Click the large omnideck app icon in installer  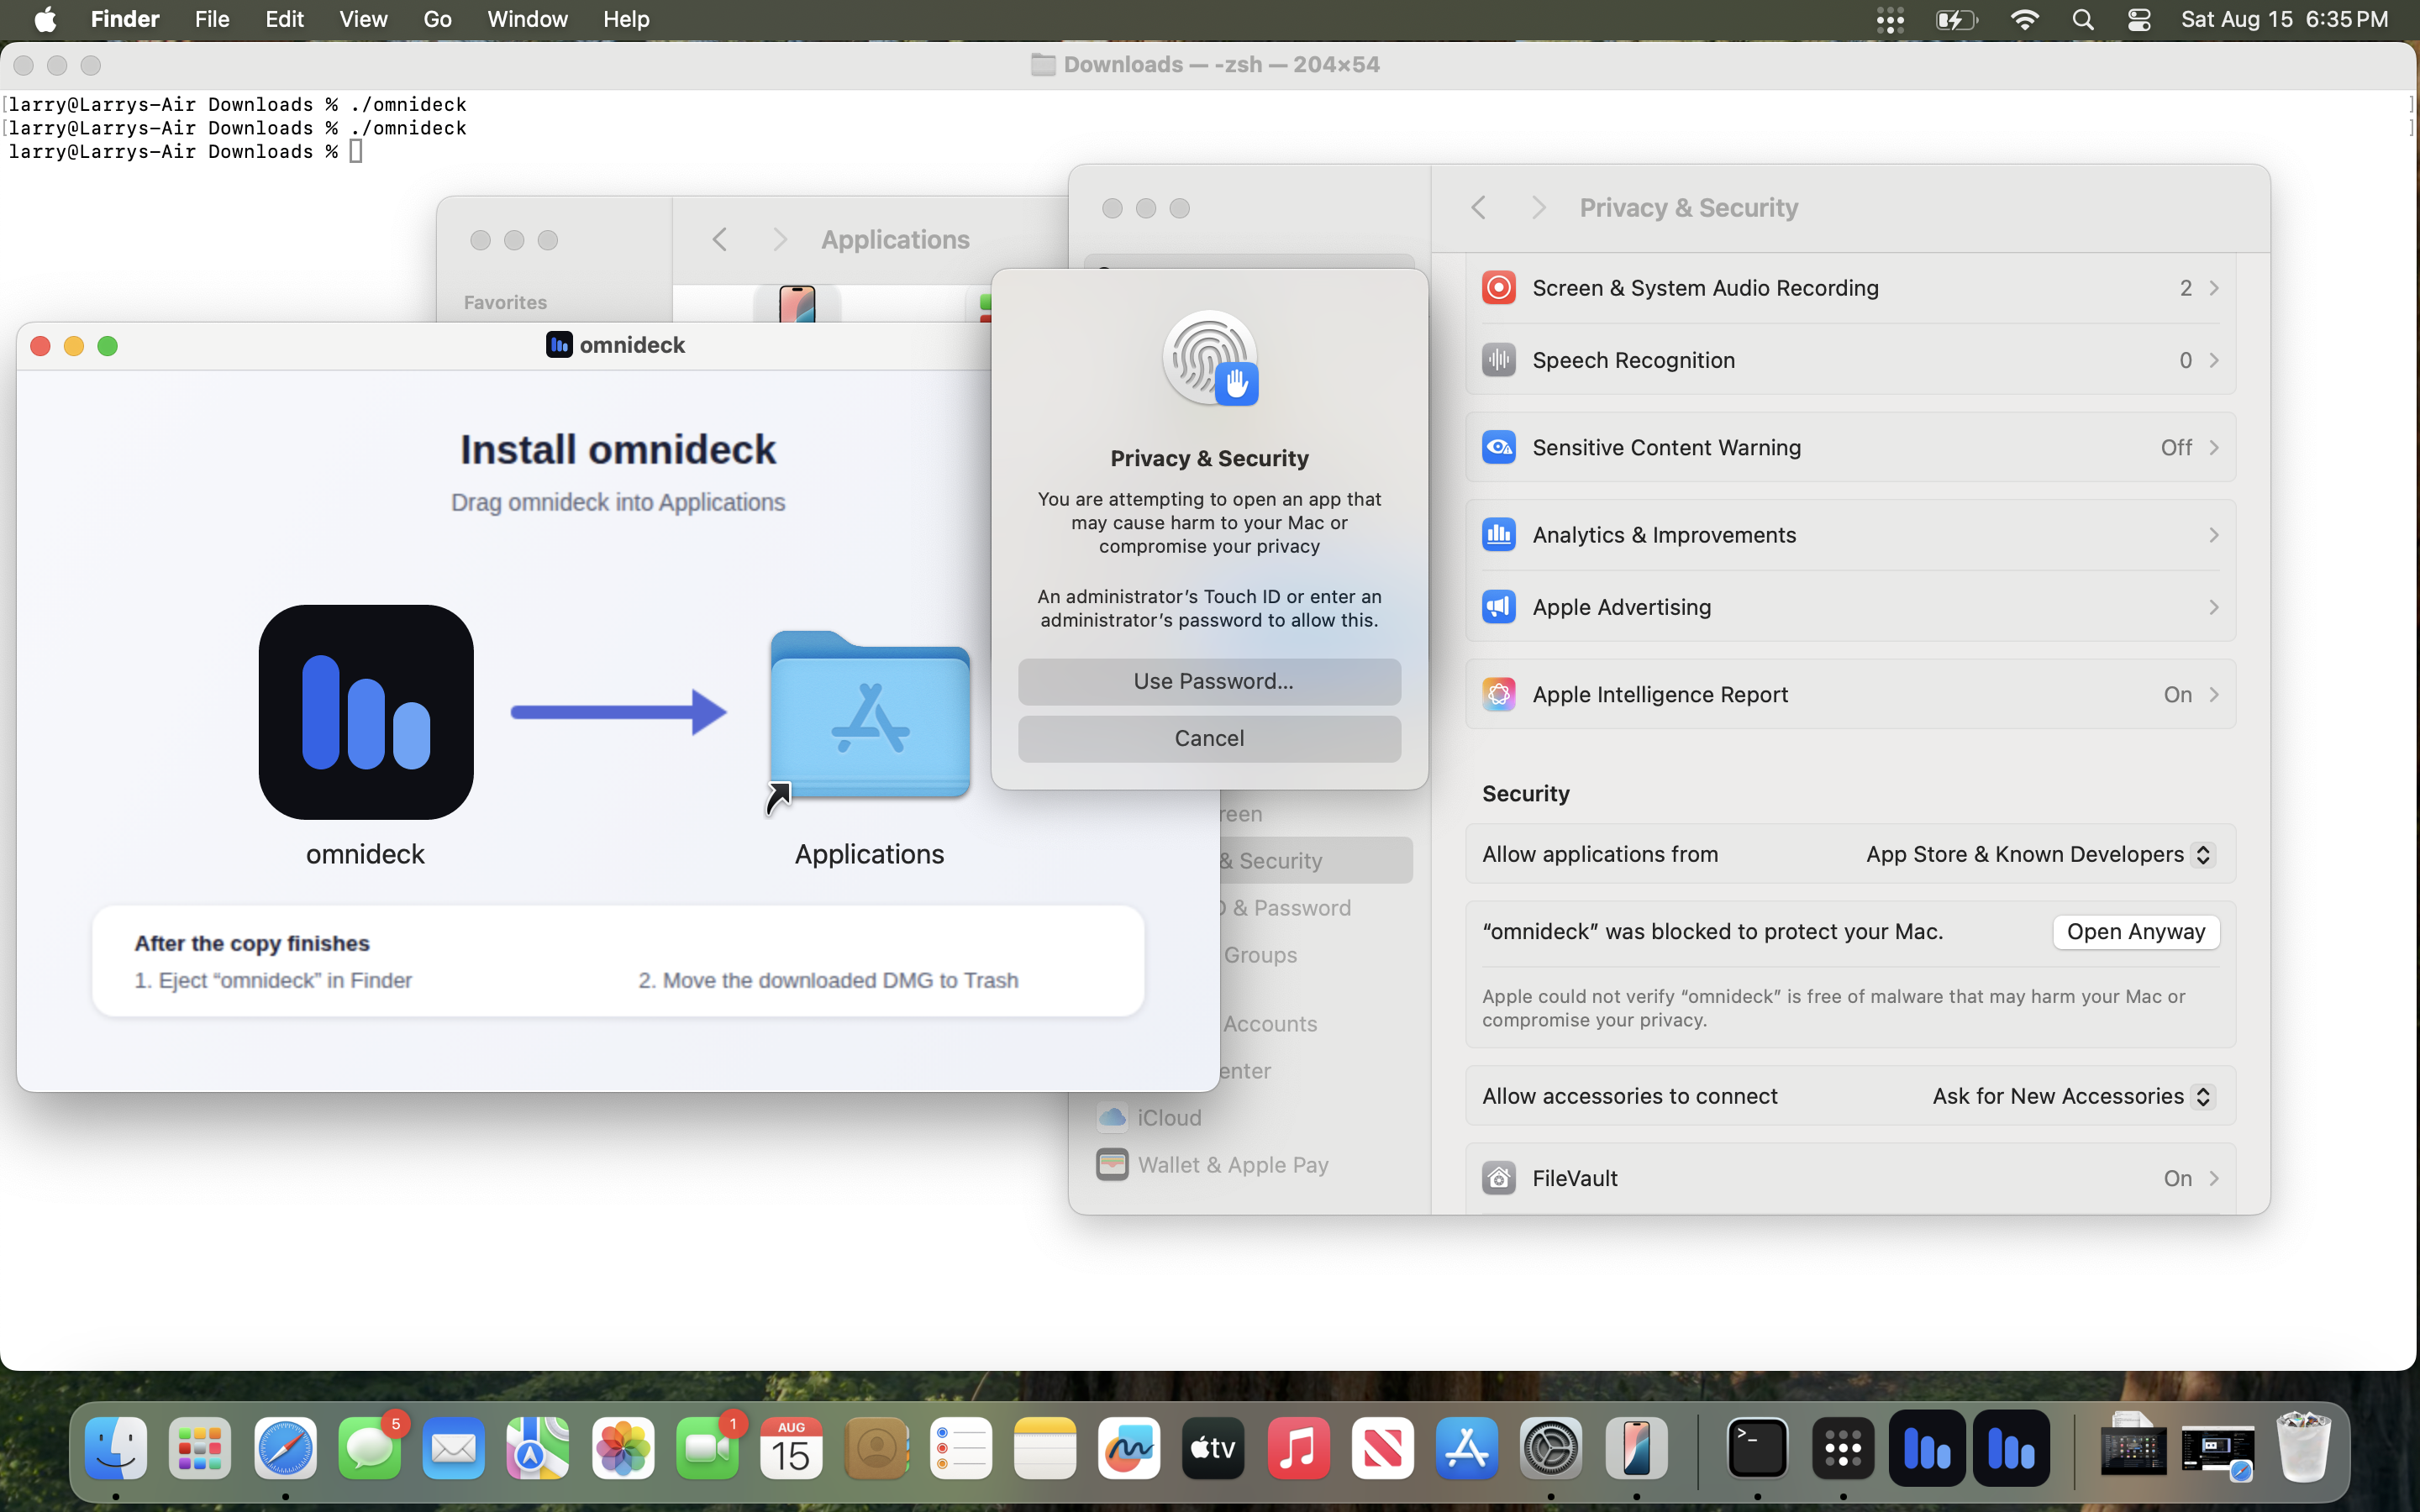coord(366,712)
